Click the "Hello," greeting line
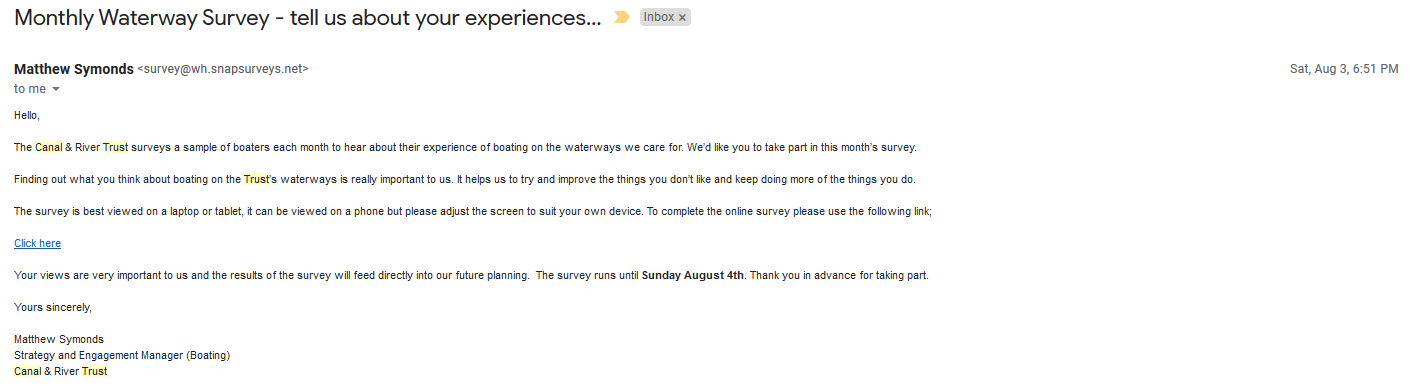 (27, 115)
